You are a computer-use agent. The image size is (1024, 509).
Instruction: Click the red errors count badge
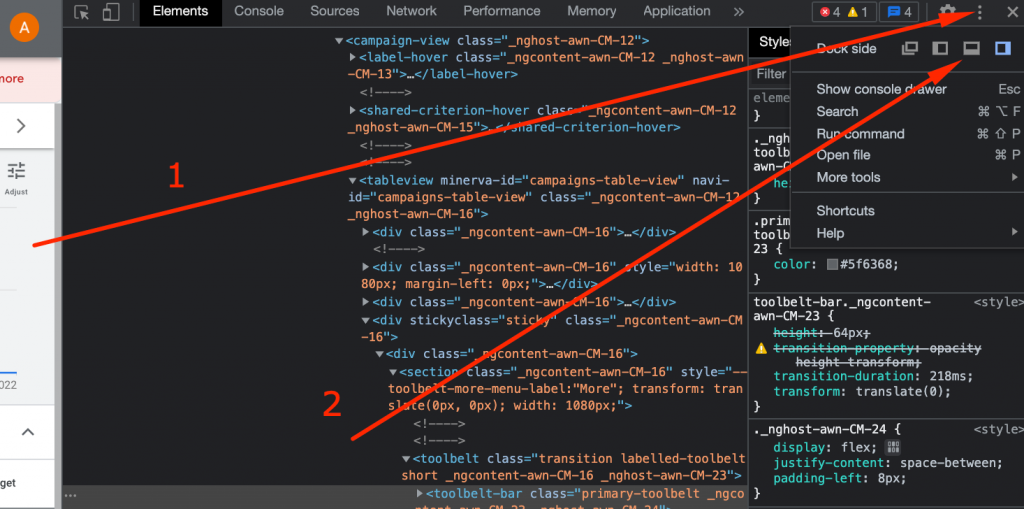click(x=830, y=12)
